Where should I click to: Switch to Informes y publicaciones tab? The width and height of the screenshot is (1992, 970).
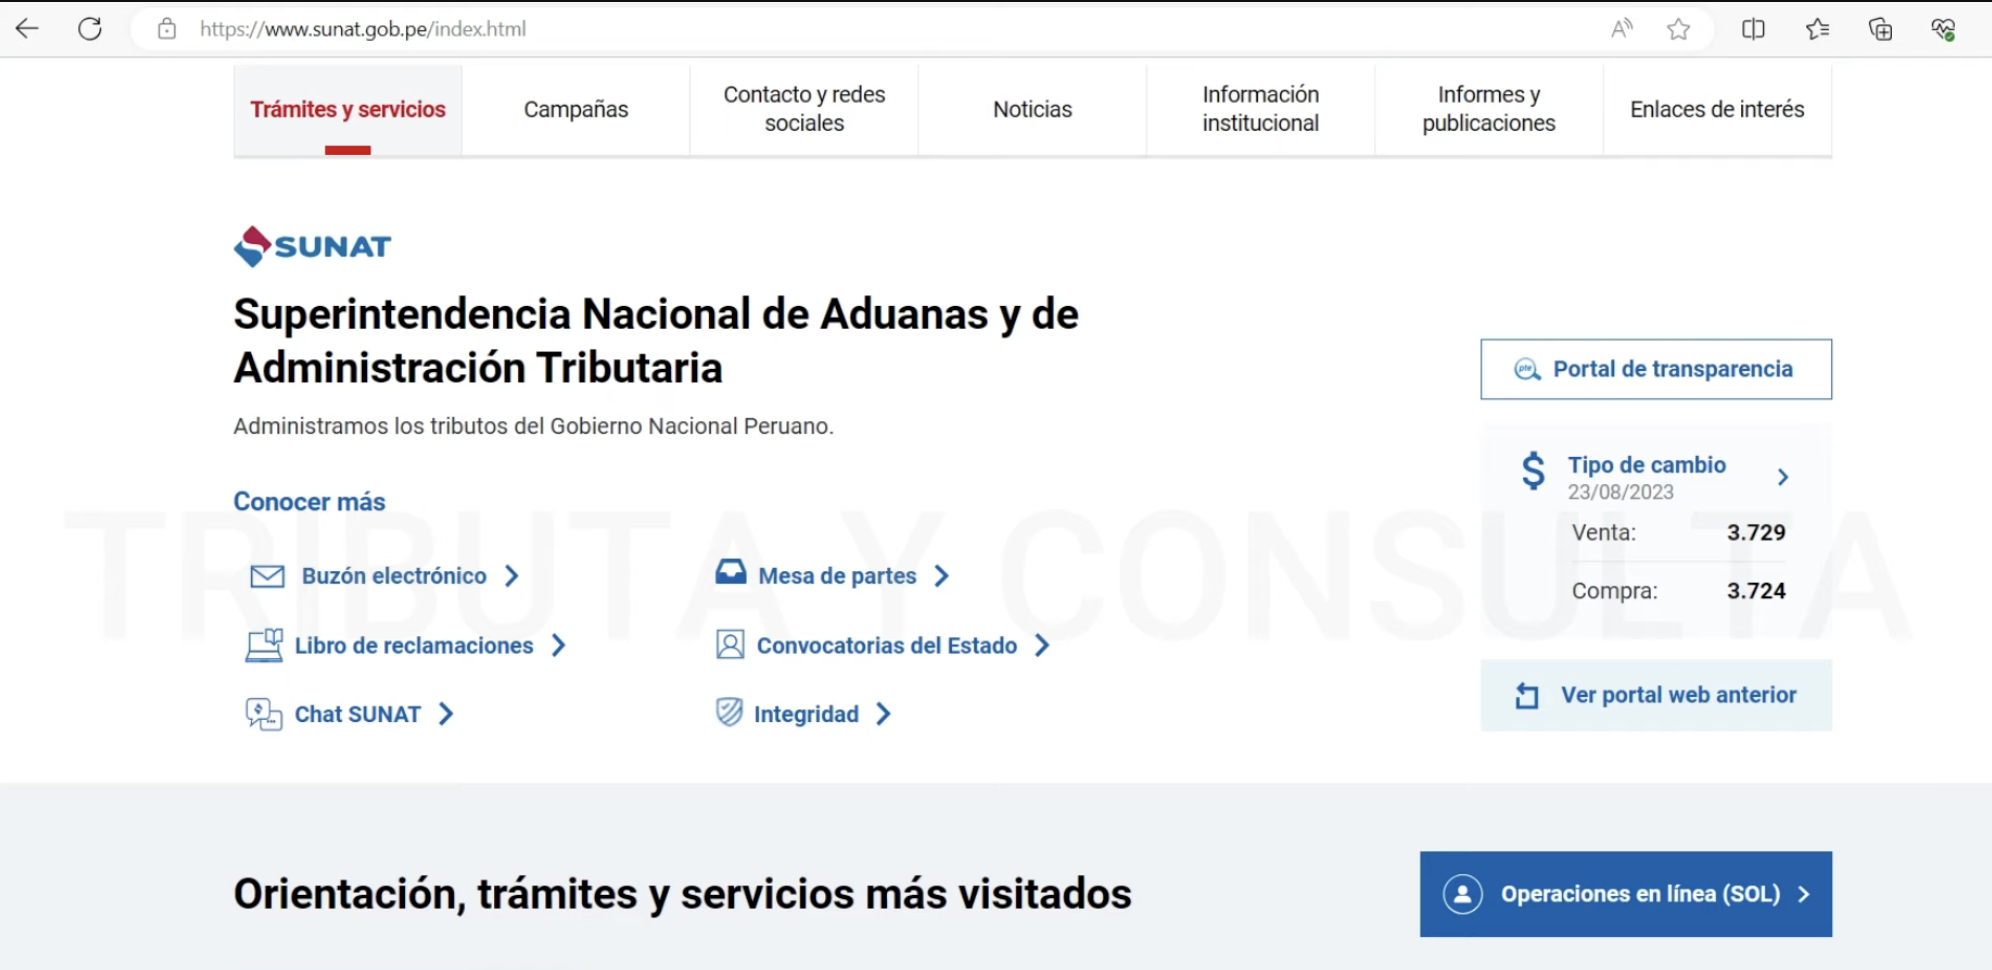(1489, 110)
